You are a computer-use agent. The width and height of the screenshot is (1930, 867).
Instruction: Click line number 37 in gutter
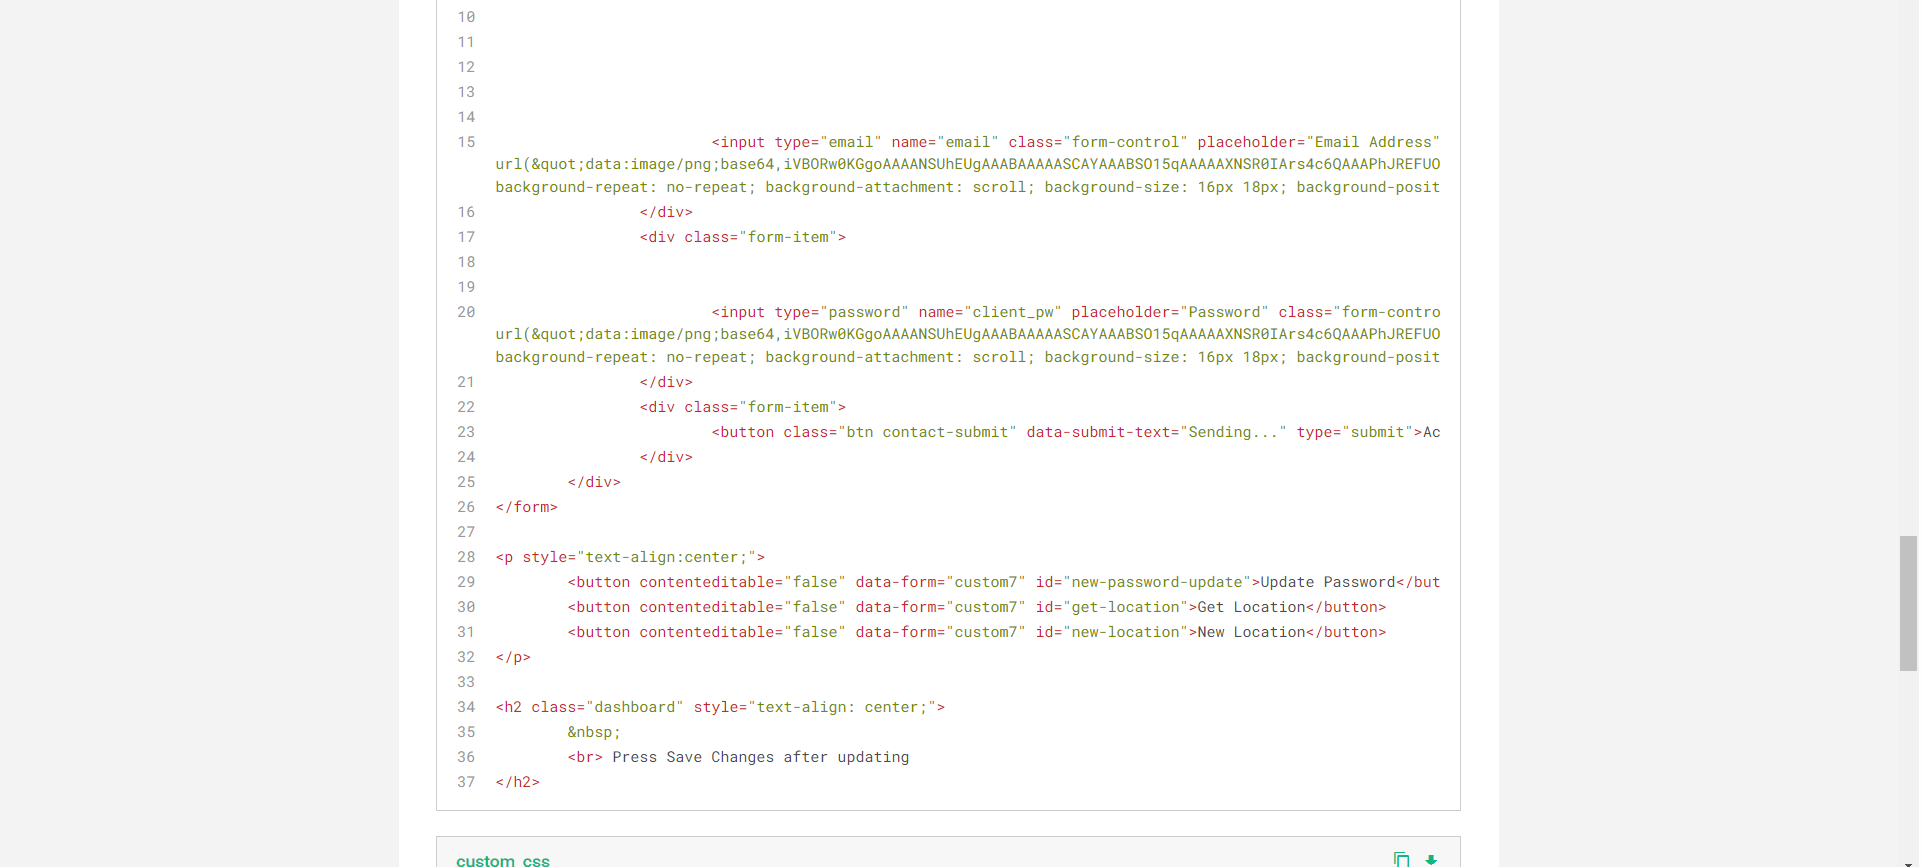[466, 782]
